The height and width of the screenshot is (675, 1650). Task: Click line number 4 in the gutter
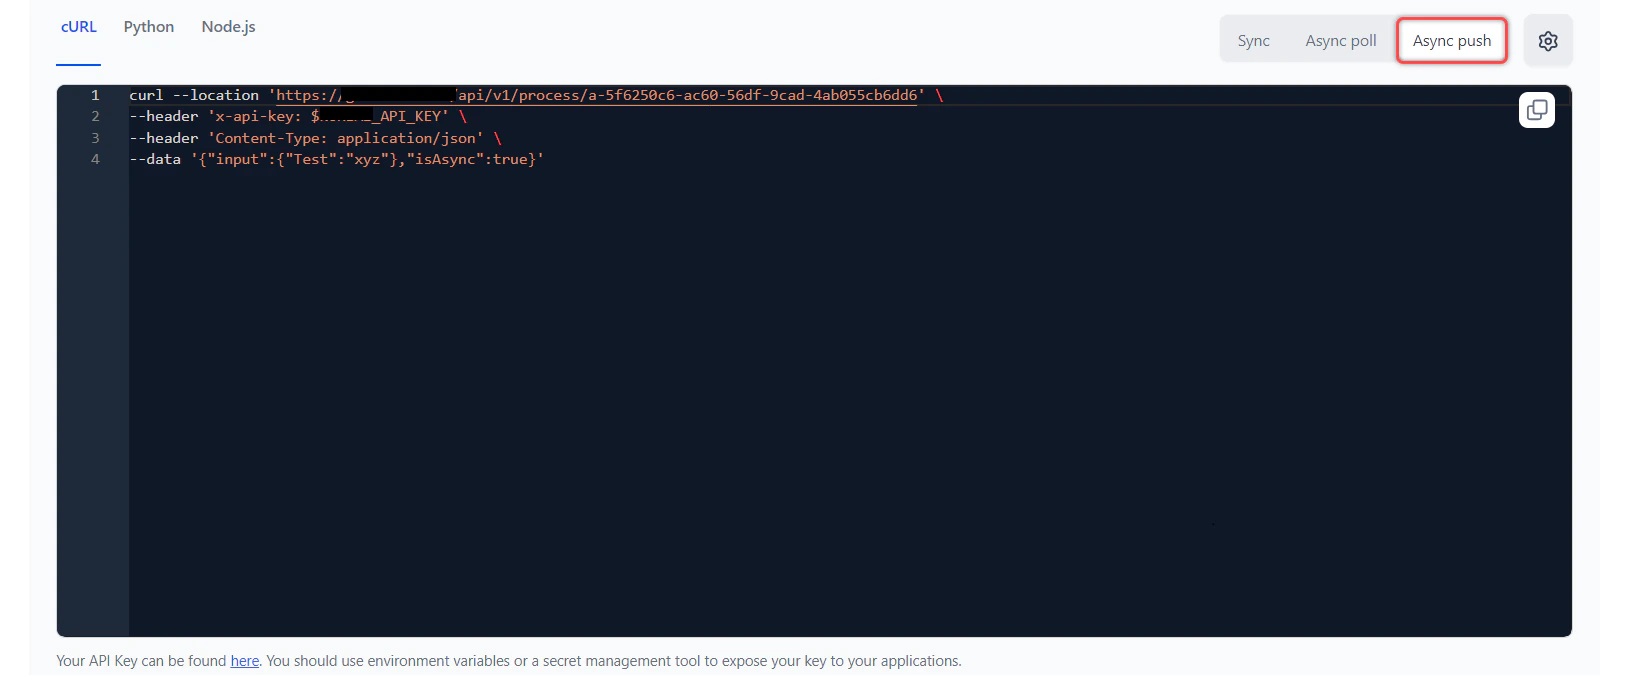point(95,159)
